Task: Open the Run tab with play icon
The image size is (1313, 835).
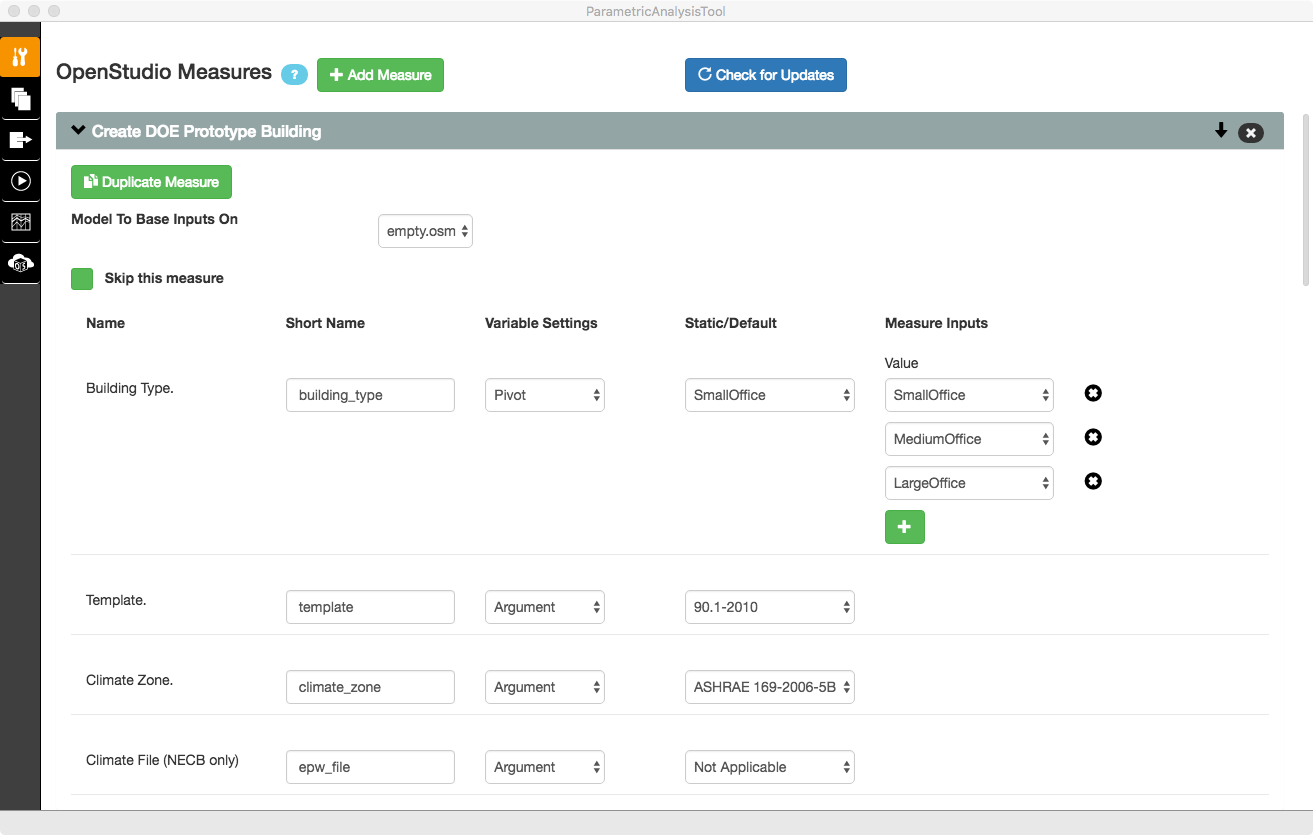Action: pos(20,181)
